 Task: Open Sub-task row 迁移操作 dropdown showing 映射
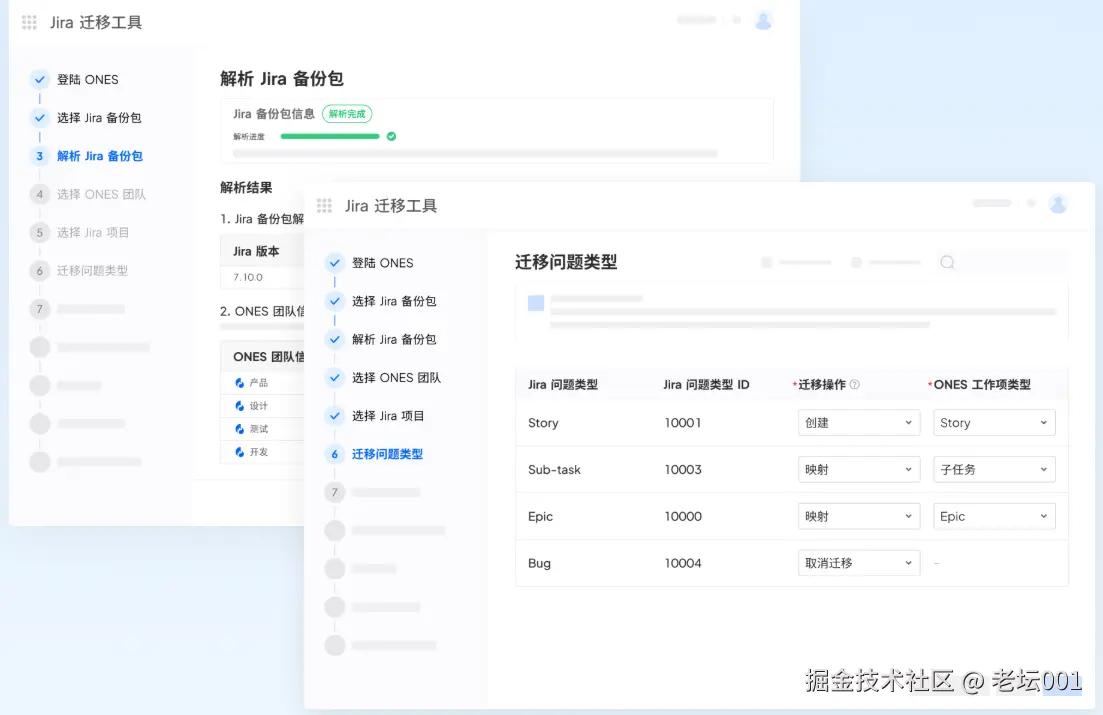(859, 469)
